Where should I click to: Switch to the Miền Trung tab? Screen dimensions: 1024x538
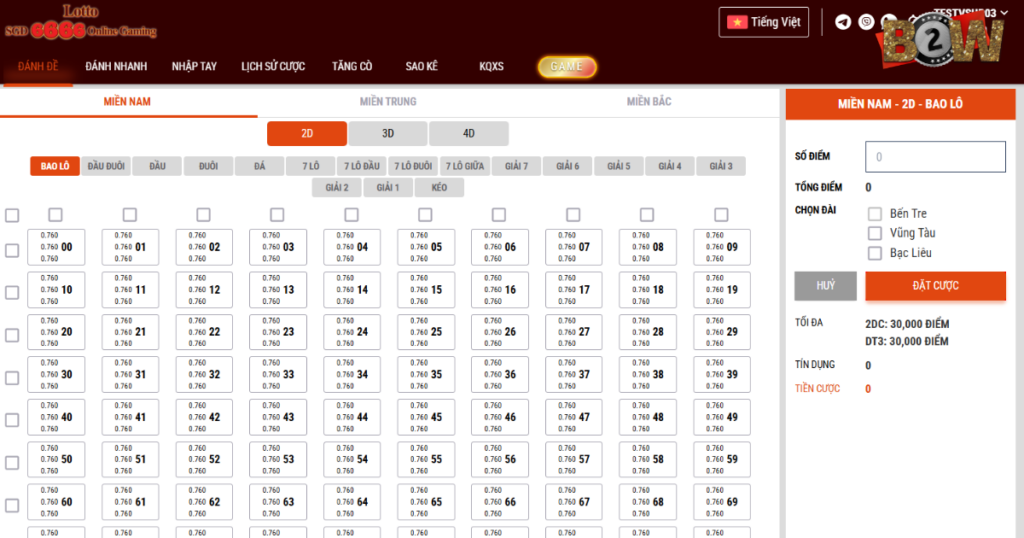[x=388, y=102]
